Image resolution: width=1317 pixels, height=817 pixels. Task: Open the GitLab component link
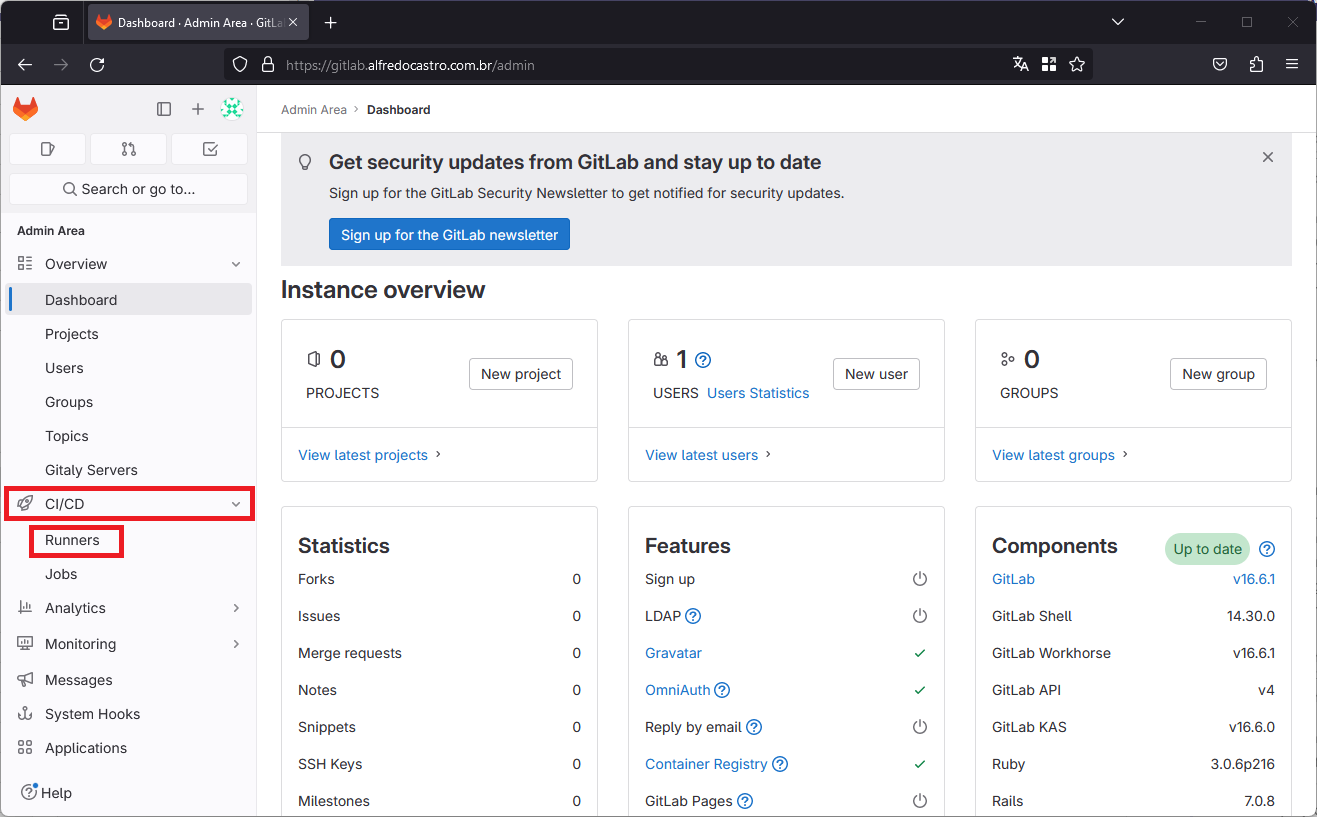click(1013, 579)
